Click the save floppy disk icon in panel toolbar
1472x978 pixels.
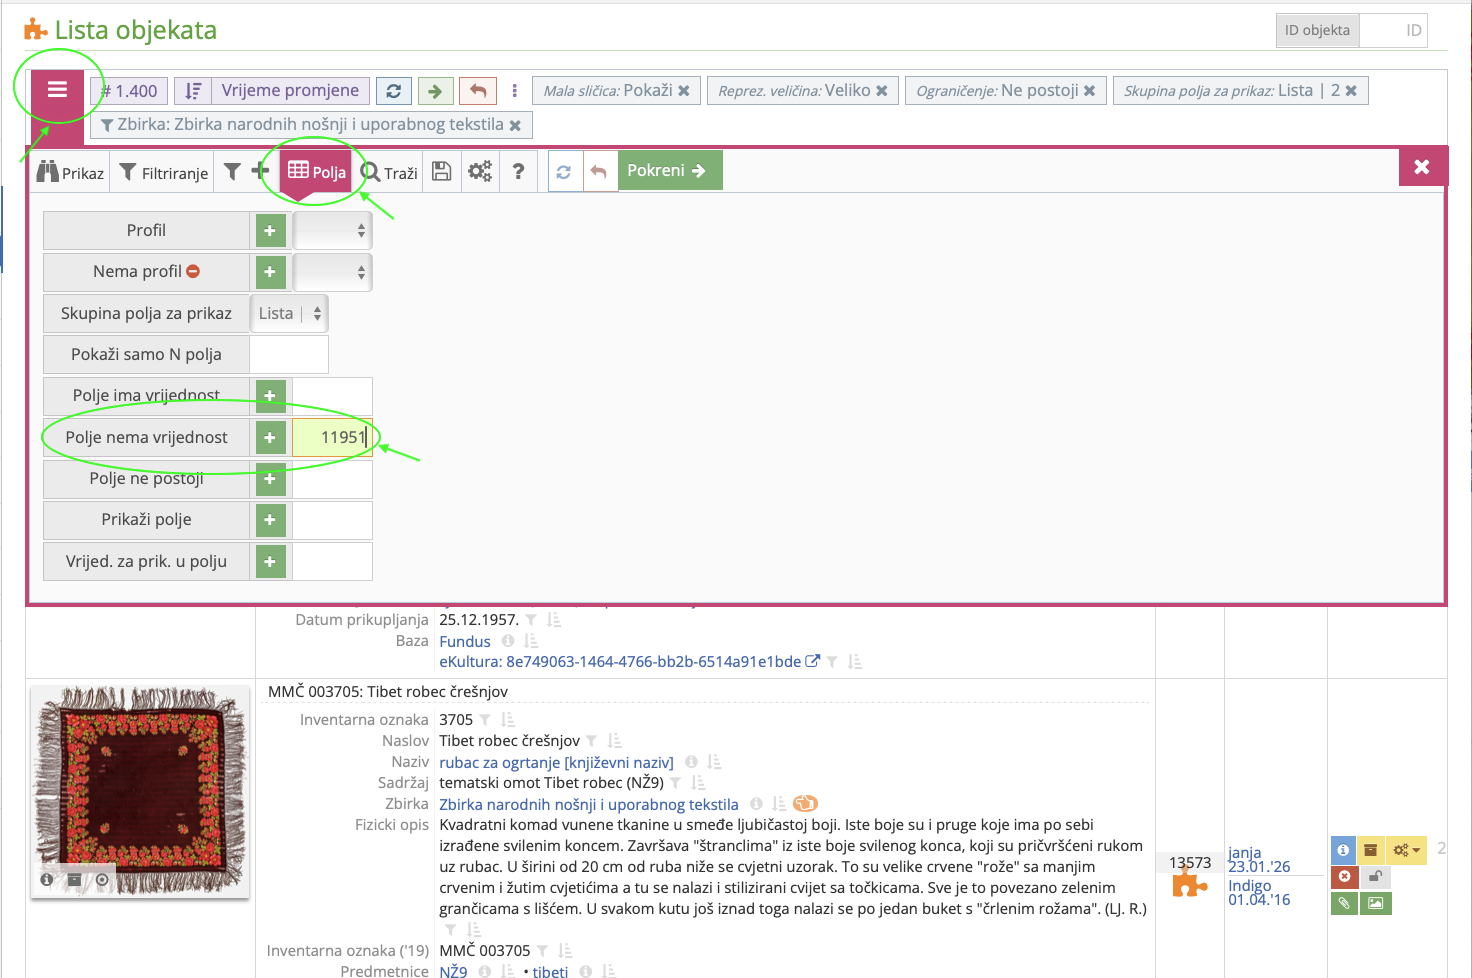441,171
